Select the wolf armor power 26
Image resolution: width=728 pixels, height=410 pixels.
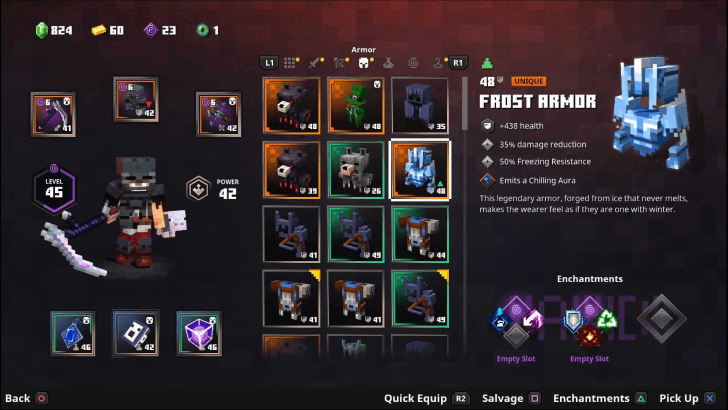click(356, 170)
